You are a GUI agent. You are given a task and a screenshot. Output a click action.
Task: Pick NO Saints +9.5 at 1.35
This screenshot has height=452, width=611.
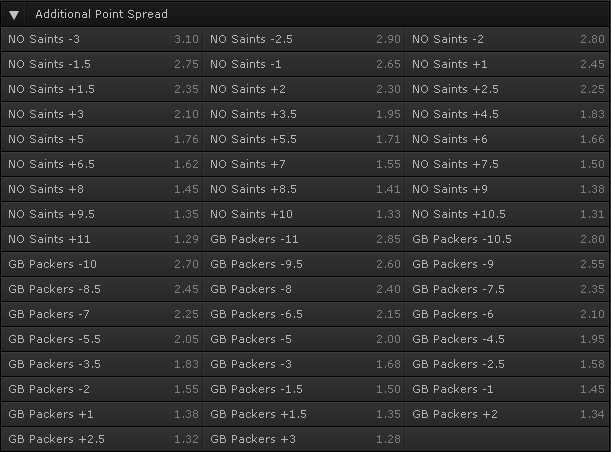(x=102, y=214)
